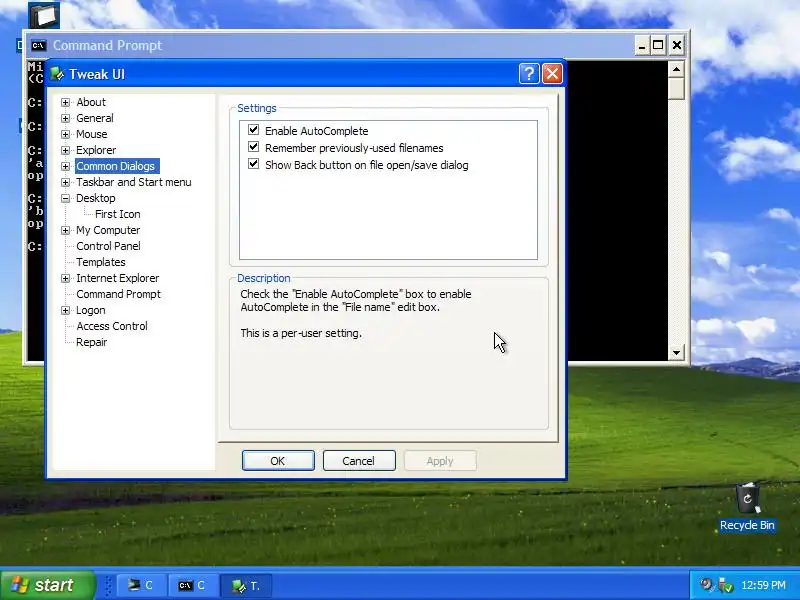
Task: Expand the Common Dialogs tree node
Action: pos(65,166)
